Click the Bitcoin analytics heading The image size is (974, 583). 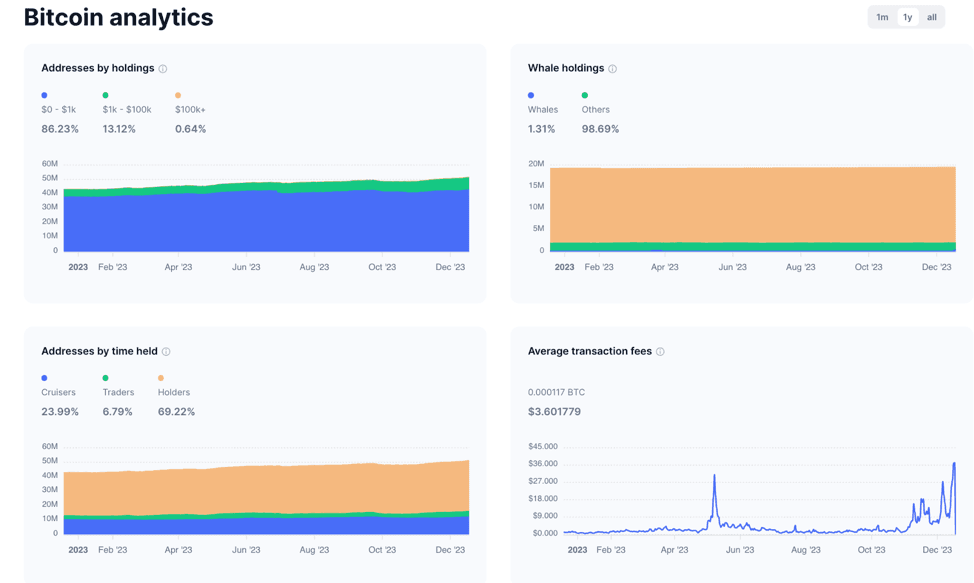pyautogui.click(x=118, y=17)
